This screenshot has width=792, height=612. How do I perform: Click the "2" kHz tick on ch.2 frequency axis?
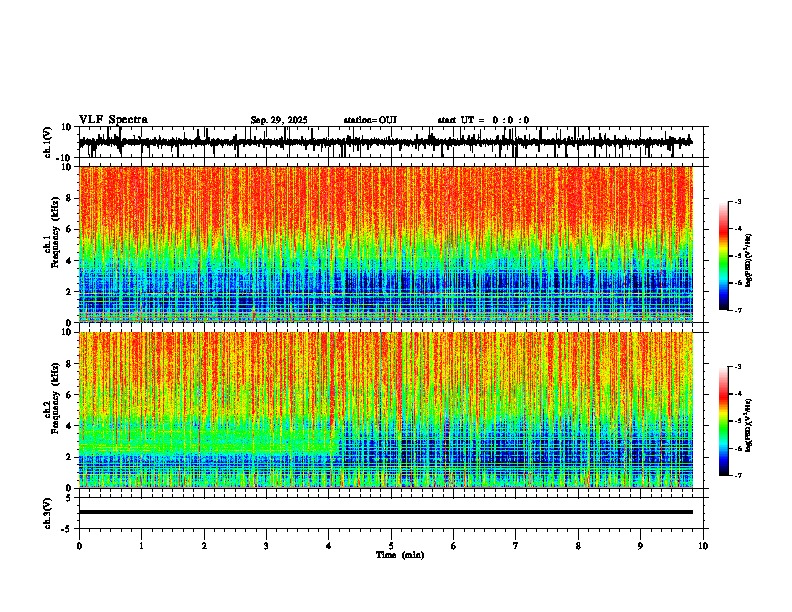pos(69,457)
